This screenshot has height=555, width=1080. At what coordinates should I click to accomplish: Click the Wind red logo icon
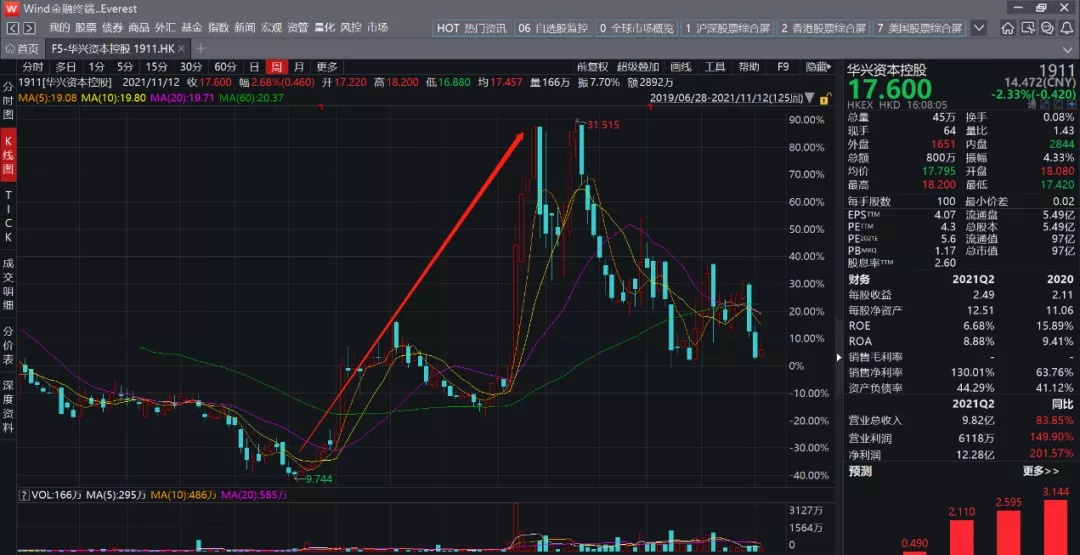[12, 8]
